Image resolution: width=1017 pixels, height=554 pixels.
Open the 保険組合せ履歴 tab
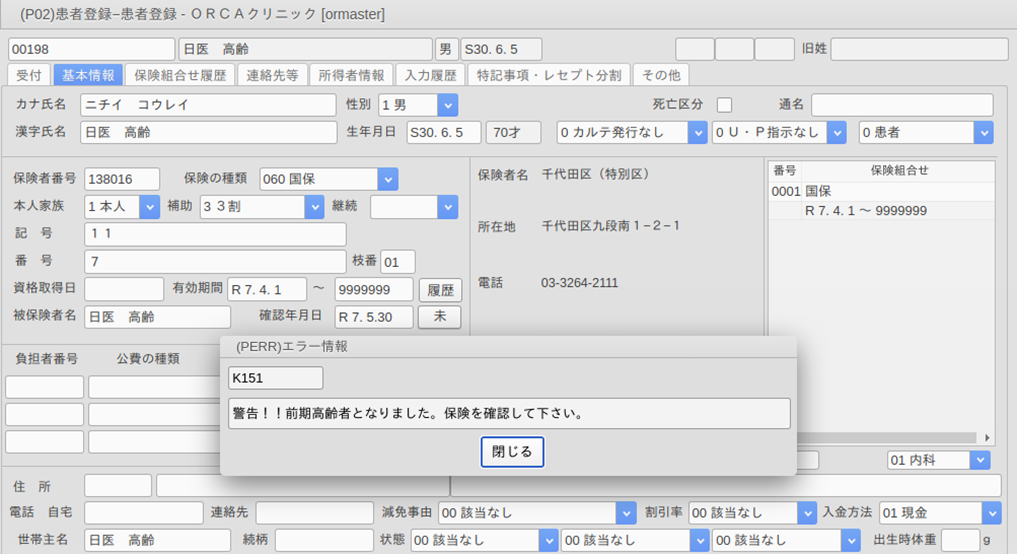tap(181, 75)
